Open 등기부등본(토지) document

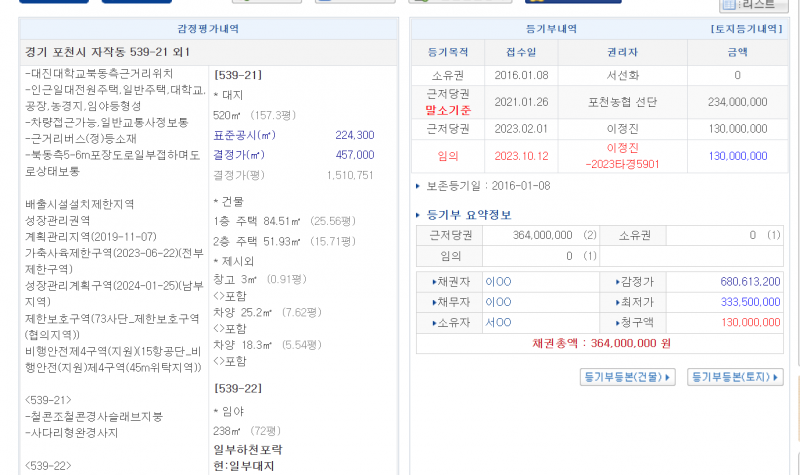[x=736, y=377]
